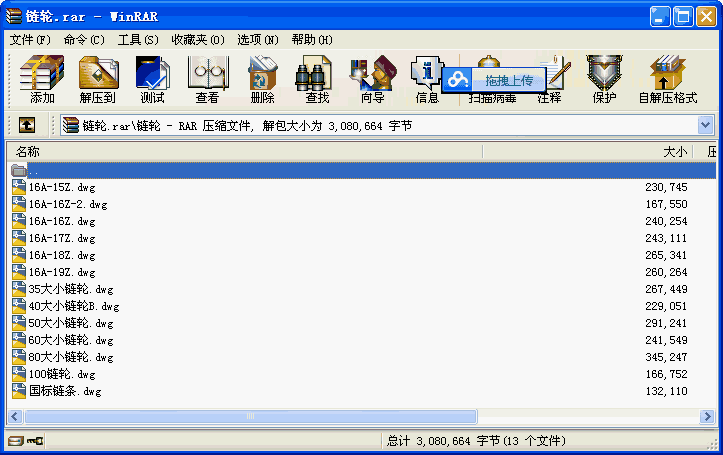The width and height of the screenshot is (723, 455).
Task: Select file 60大小链轮.dwg
Action: tap(71, 340)
